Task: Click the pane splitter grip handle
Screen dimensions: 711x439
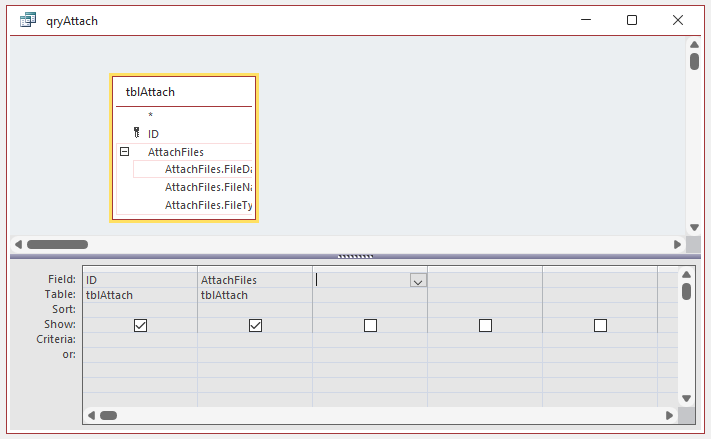Action: point(356,256)
